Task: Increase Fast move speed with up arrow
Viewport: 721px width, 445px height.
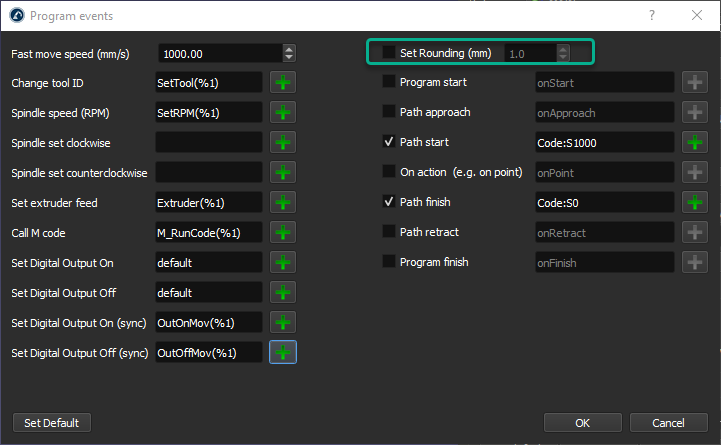Action: click(x=289, y=49)
